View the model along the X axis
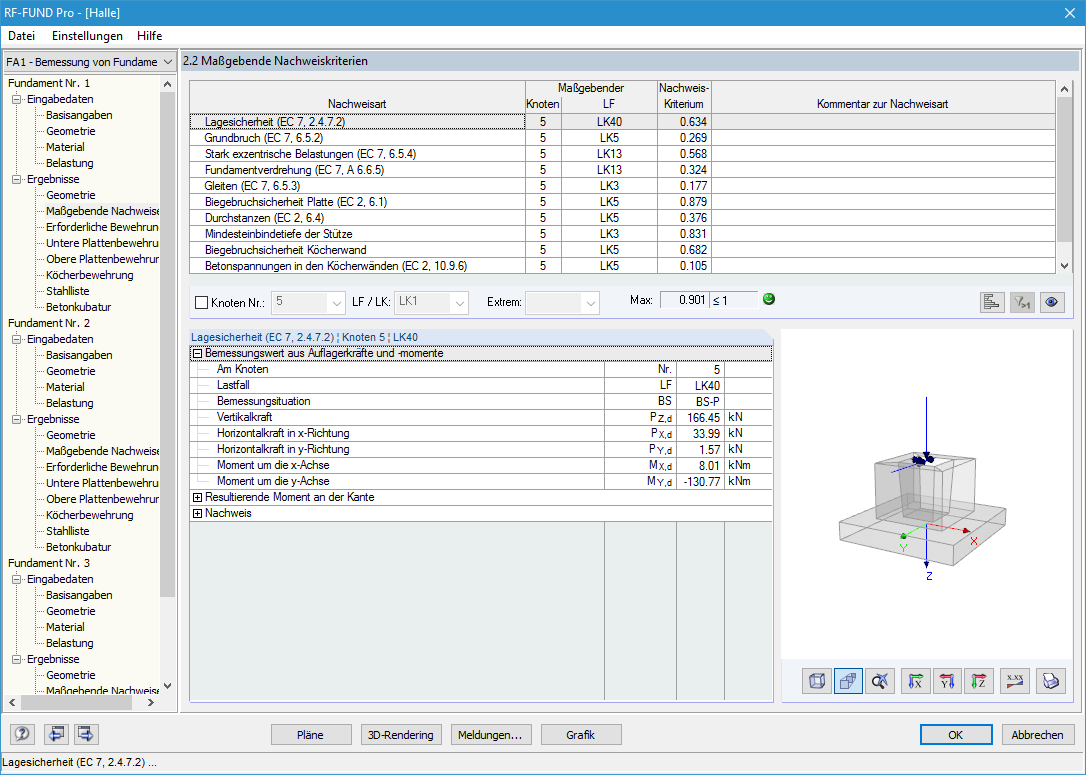The width and height of the screenshot is (1086, 775). pos(916,682)
